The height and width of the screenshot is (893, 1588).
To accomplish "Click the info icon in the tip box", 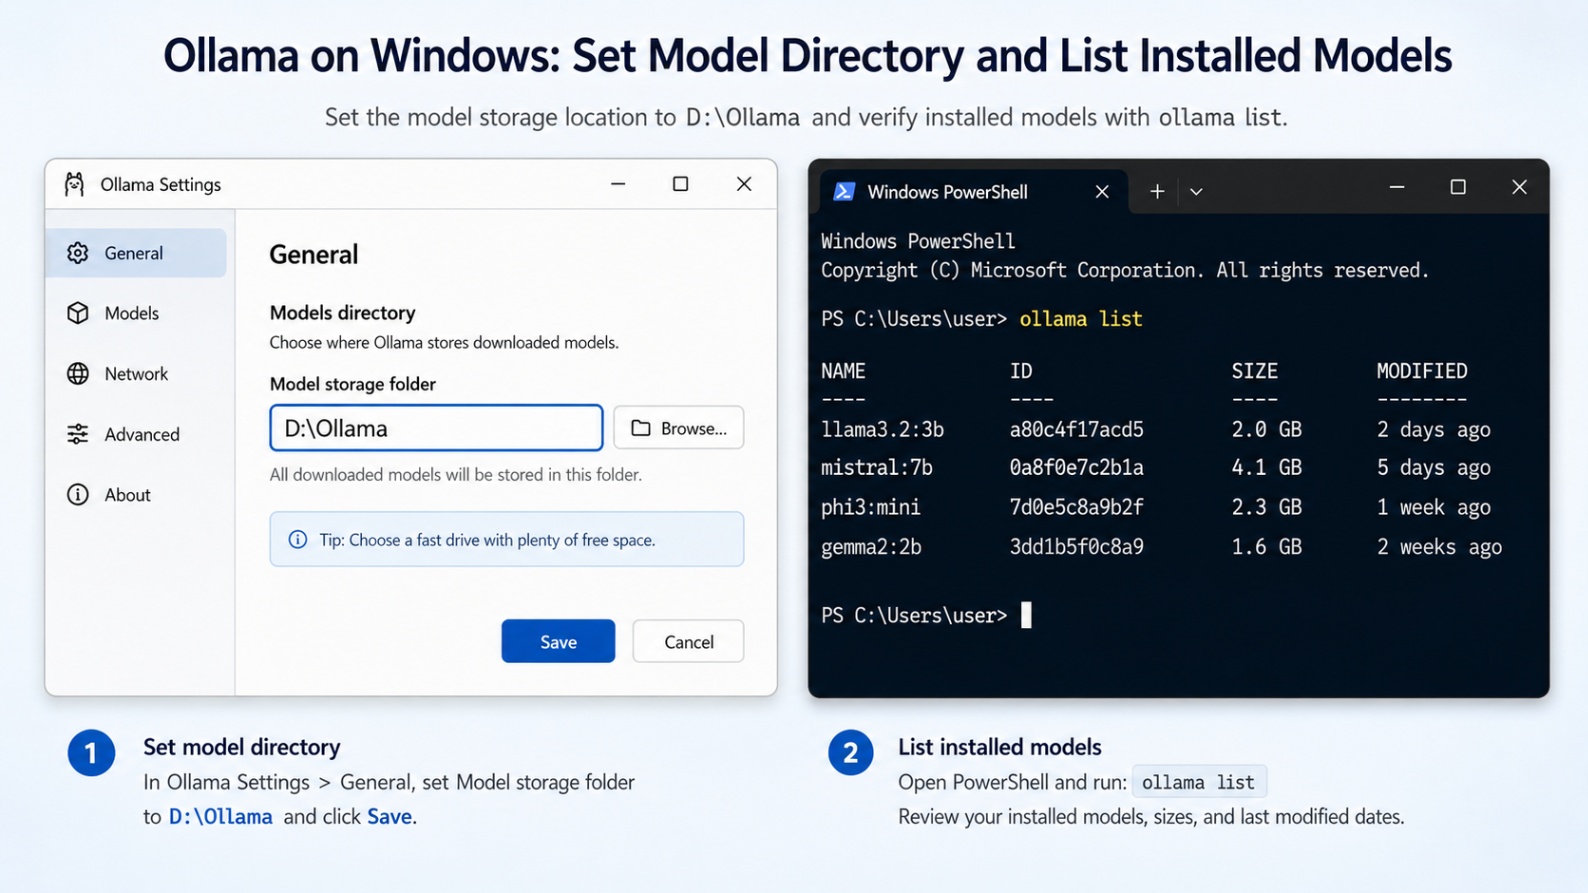I will pos(298,540).
